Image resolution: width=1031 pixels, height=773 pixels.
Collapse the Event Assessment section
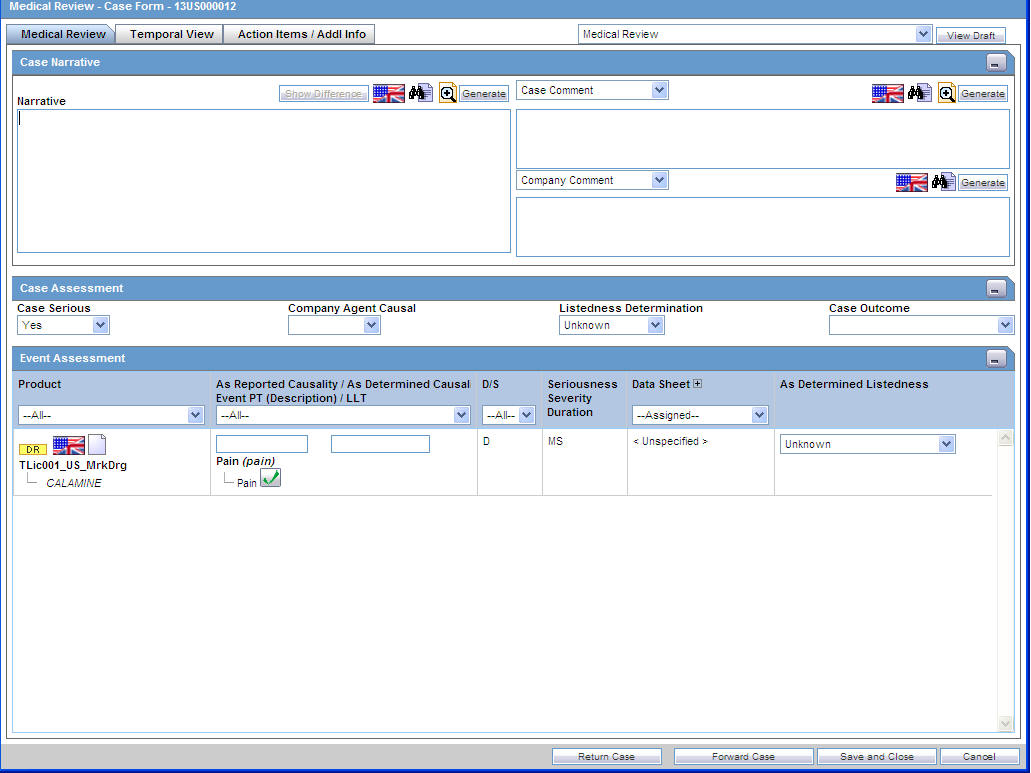pyautogui.click(x=996, y=359)
